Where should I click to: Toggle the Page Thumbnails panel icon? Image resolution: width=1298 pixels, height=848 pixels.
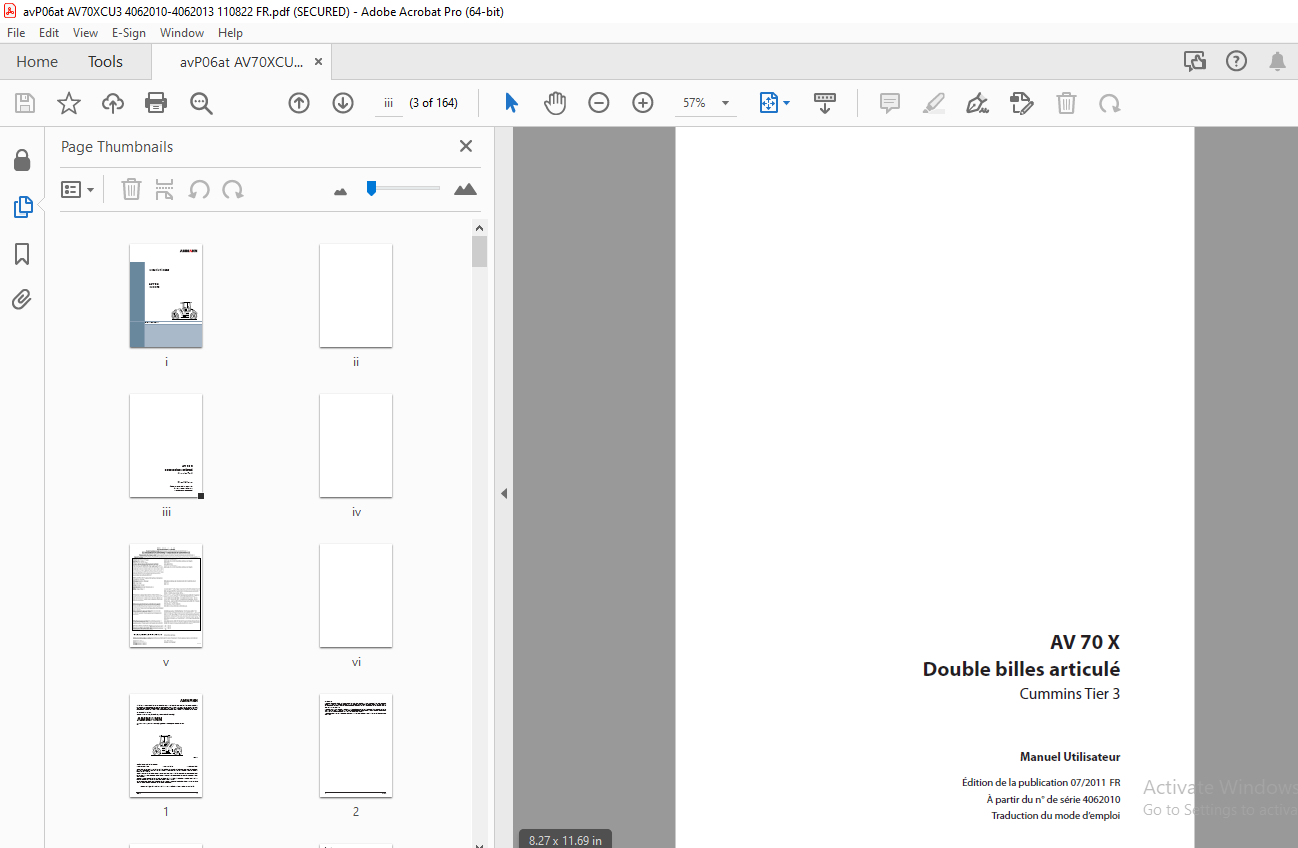[x=22, y=207]
